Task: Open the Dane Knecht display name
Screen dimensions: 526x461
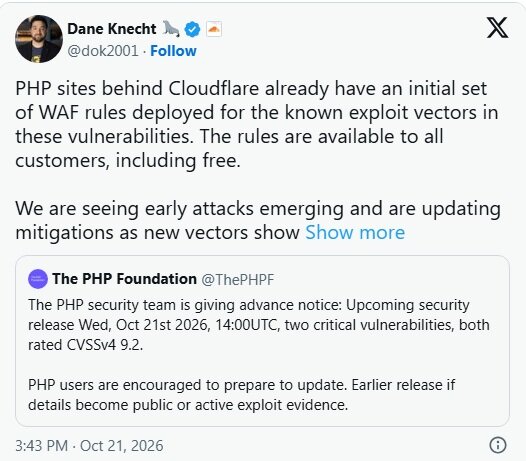Action: 112,29
